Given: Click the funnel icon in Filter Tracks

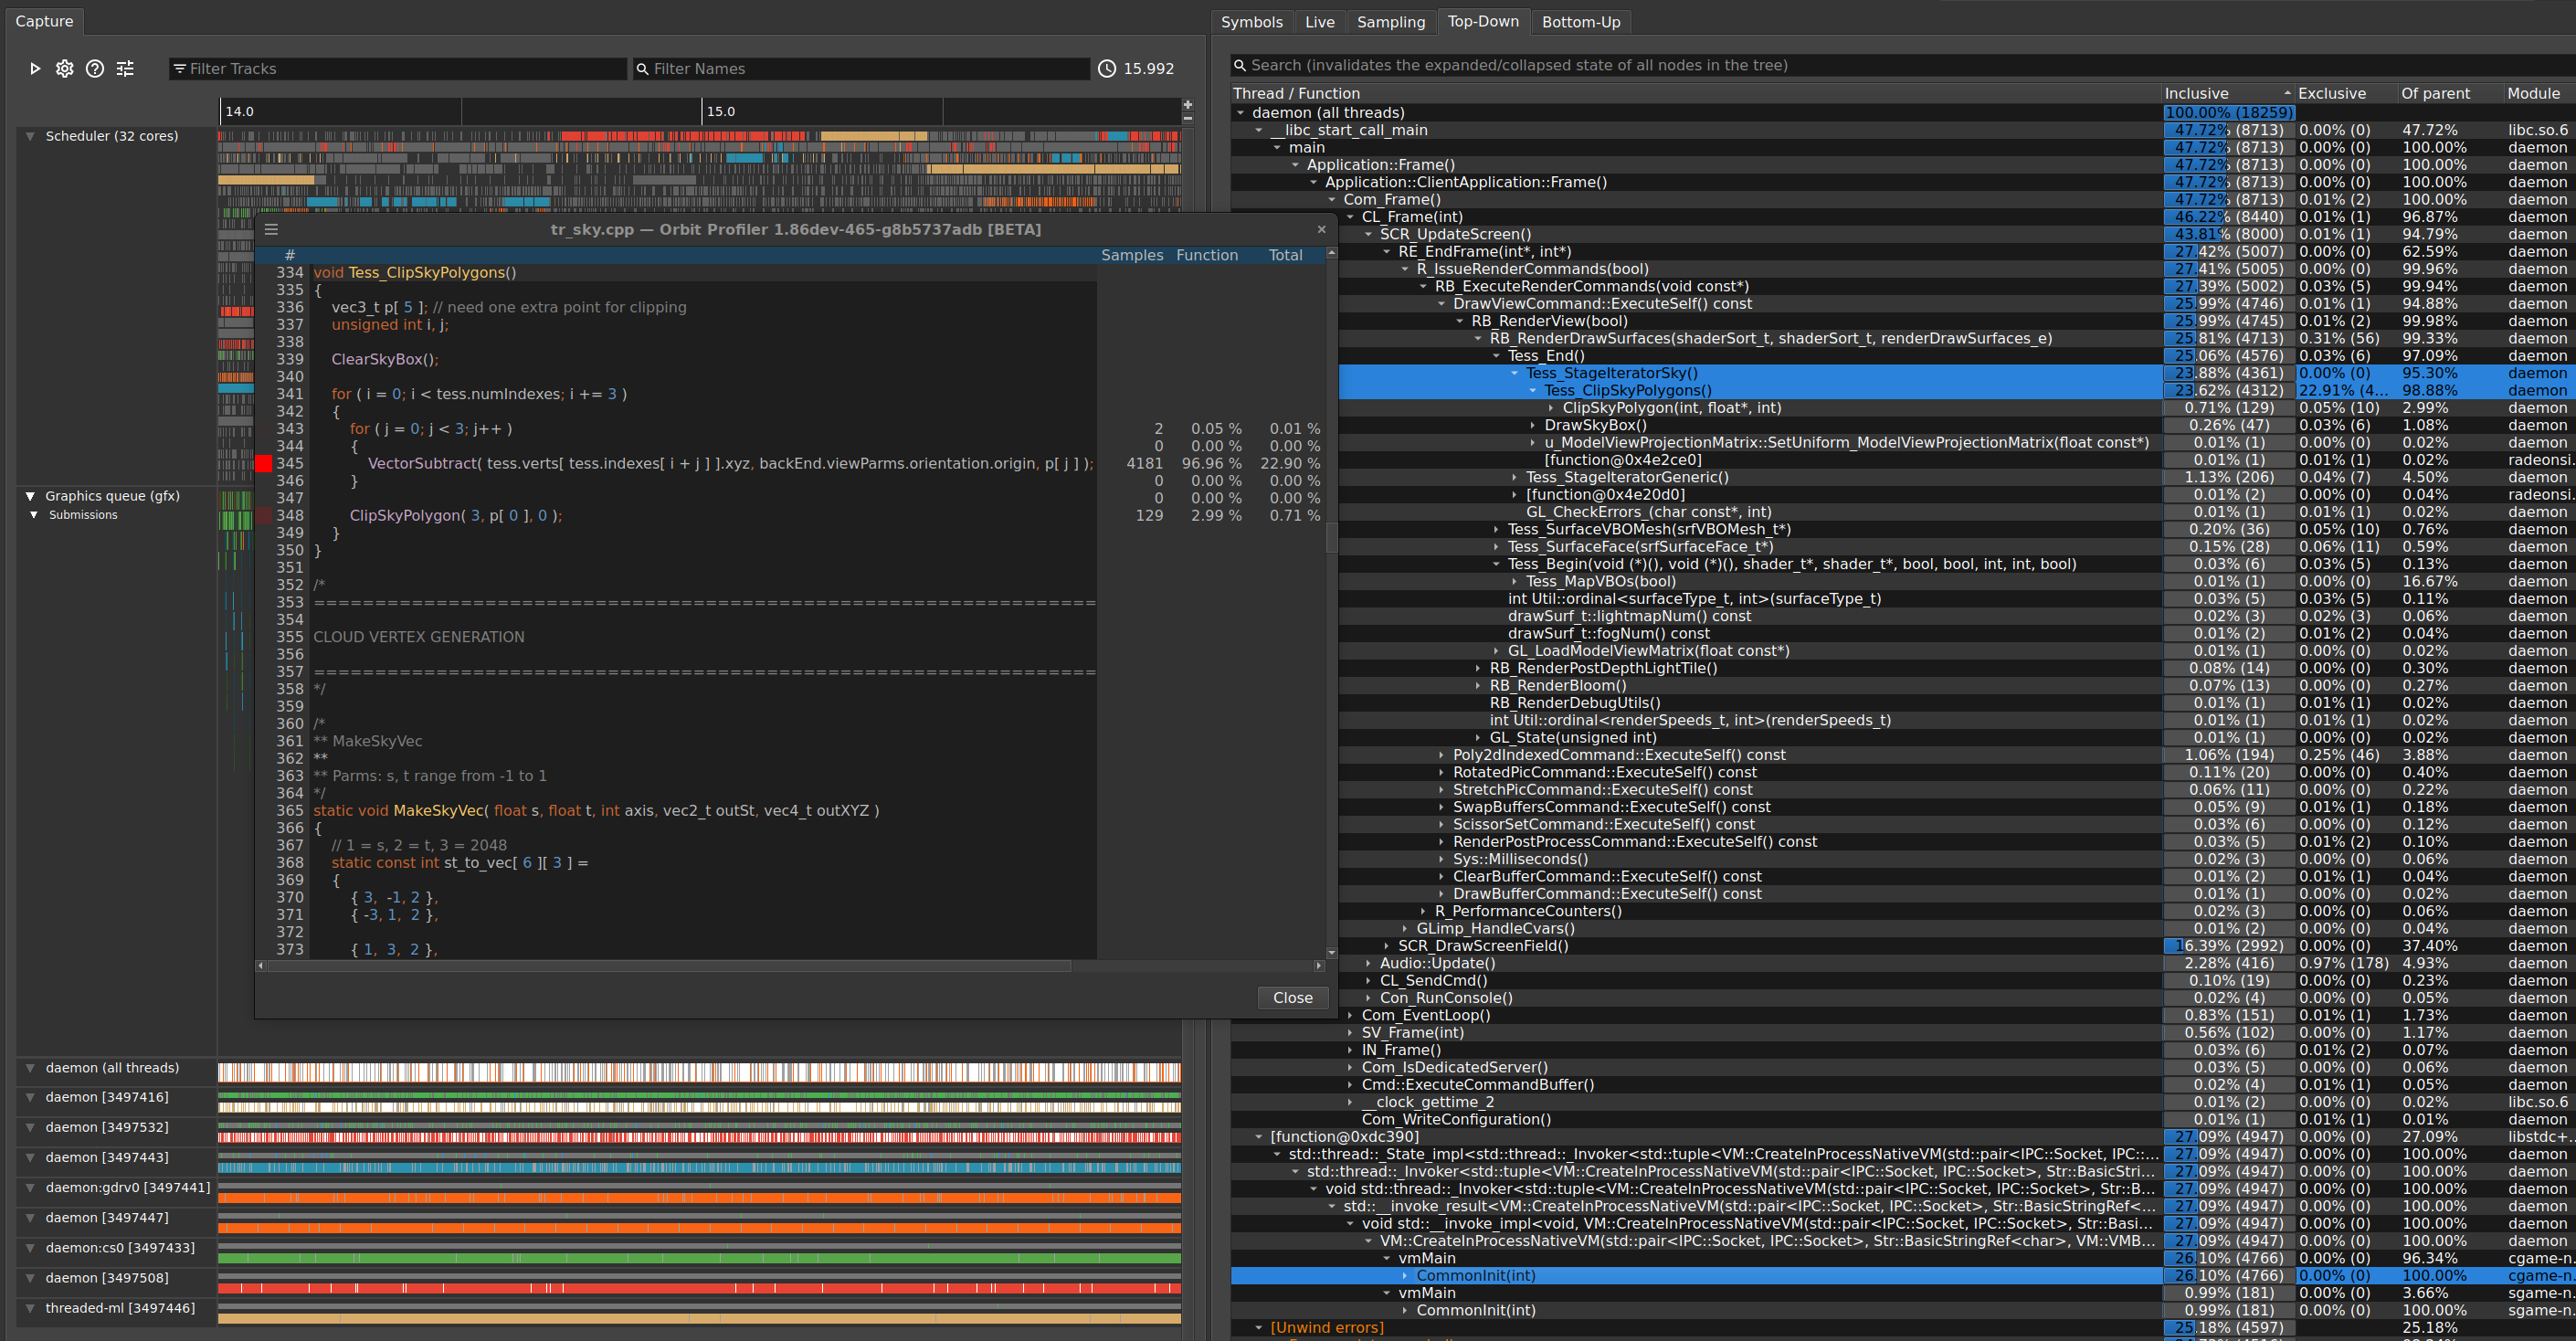Looking at the screenshot, I should 178,68.
